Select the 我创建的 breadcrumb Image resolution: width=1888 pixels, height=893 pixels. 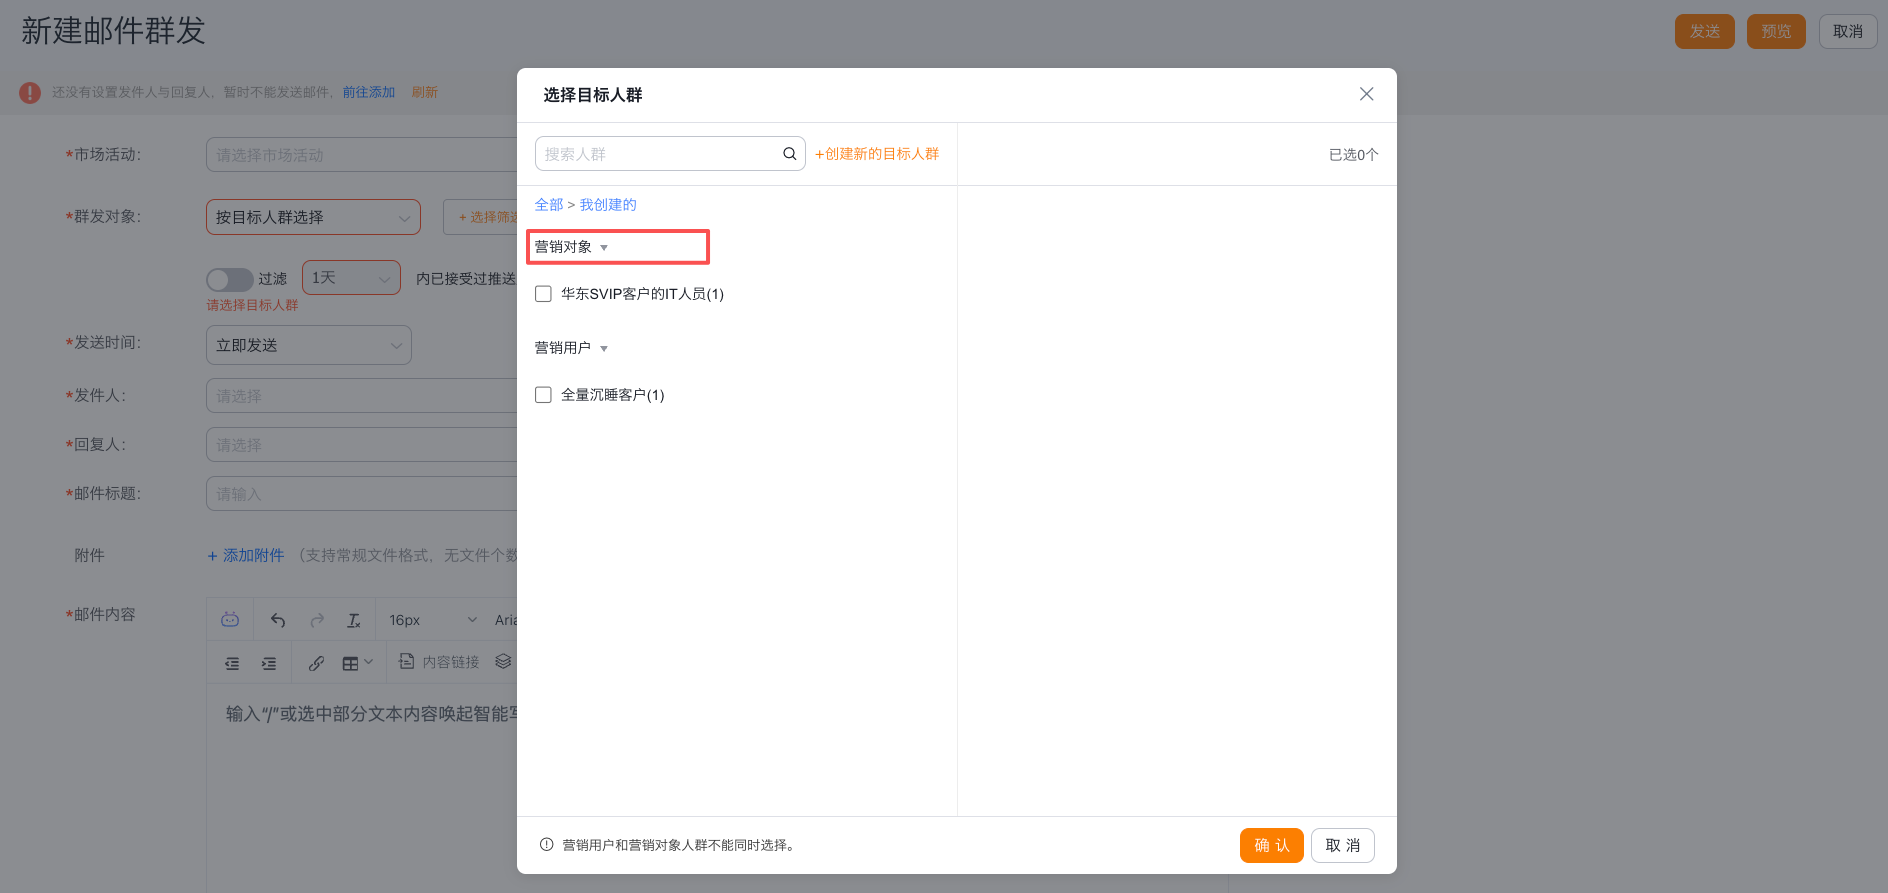point(608,205)
